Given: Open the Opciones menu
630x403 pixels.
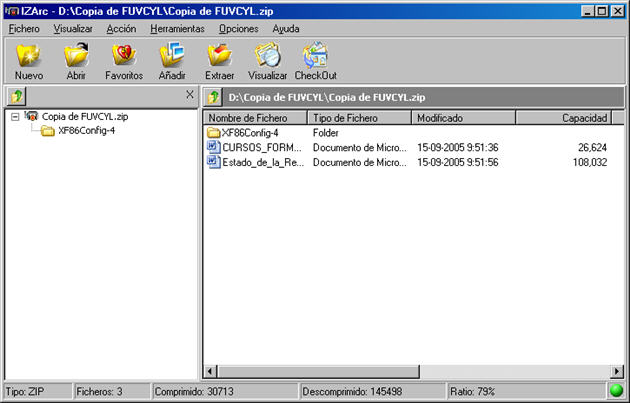Looking at the screenshot, I should click(238, 29).
